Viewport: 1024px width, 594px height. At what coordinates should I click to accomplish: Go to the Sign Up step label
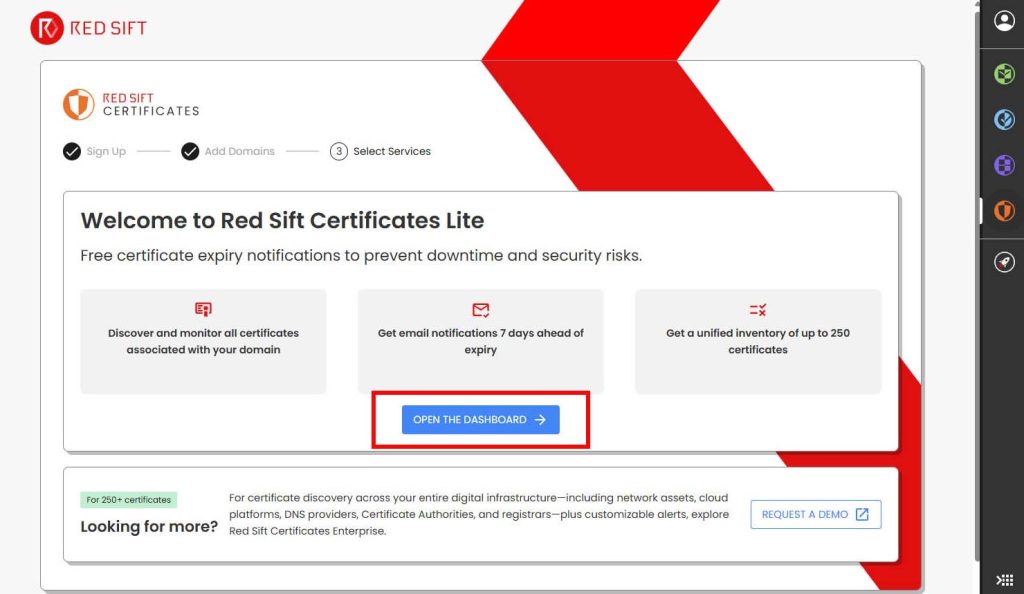click(106, 151)
